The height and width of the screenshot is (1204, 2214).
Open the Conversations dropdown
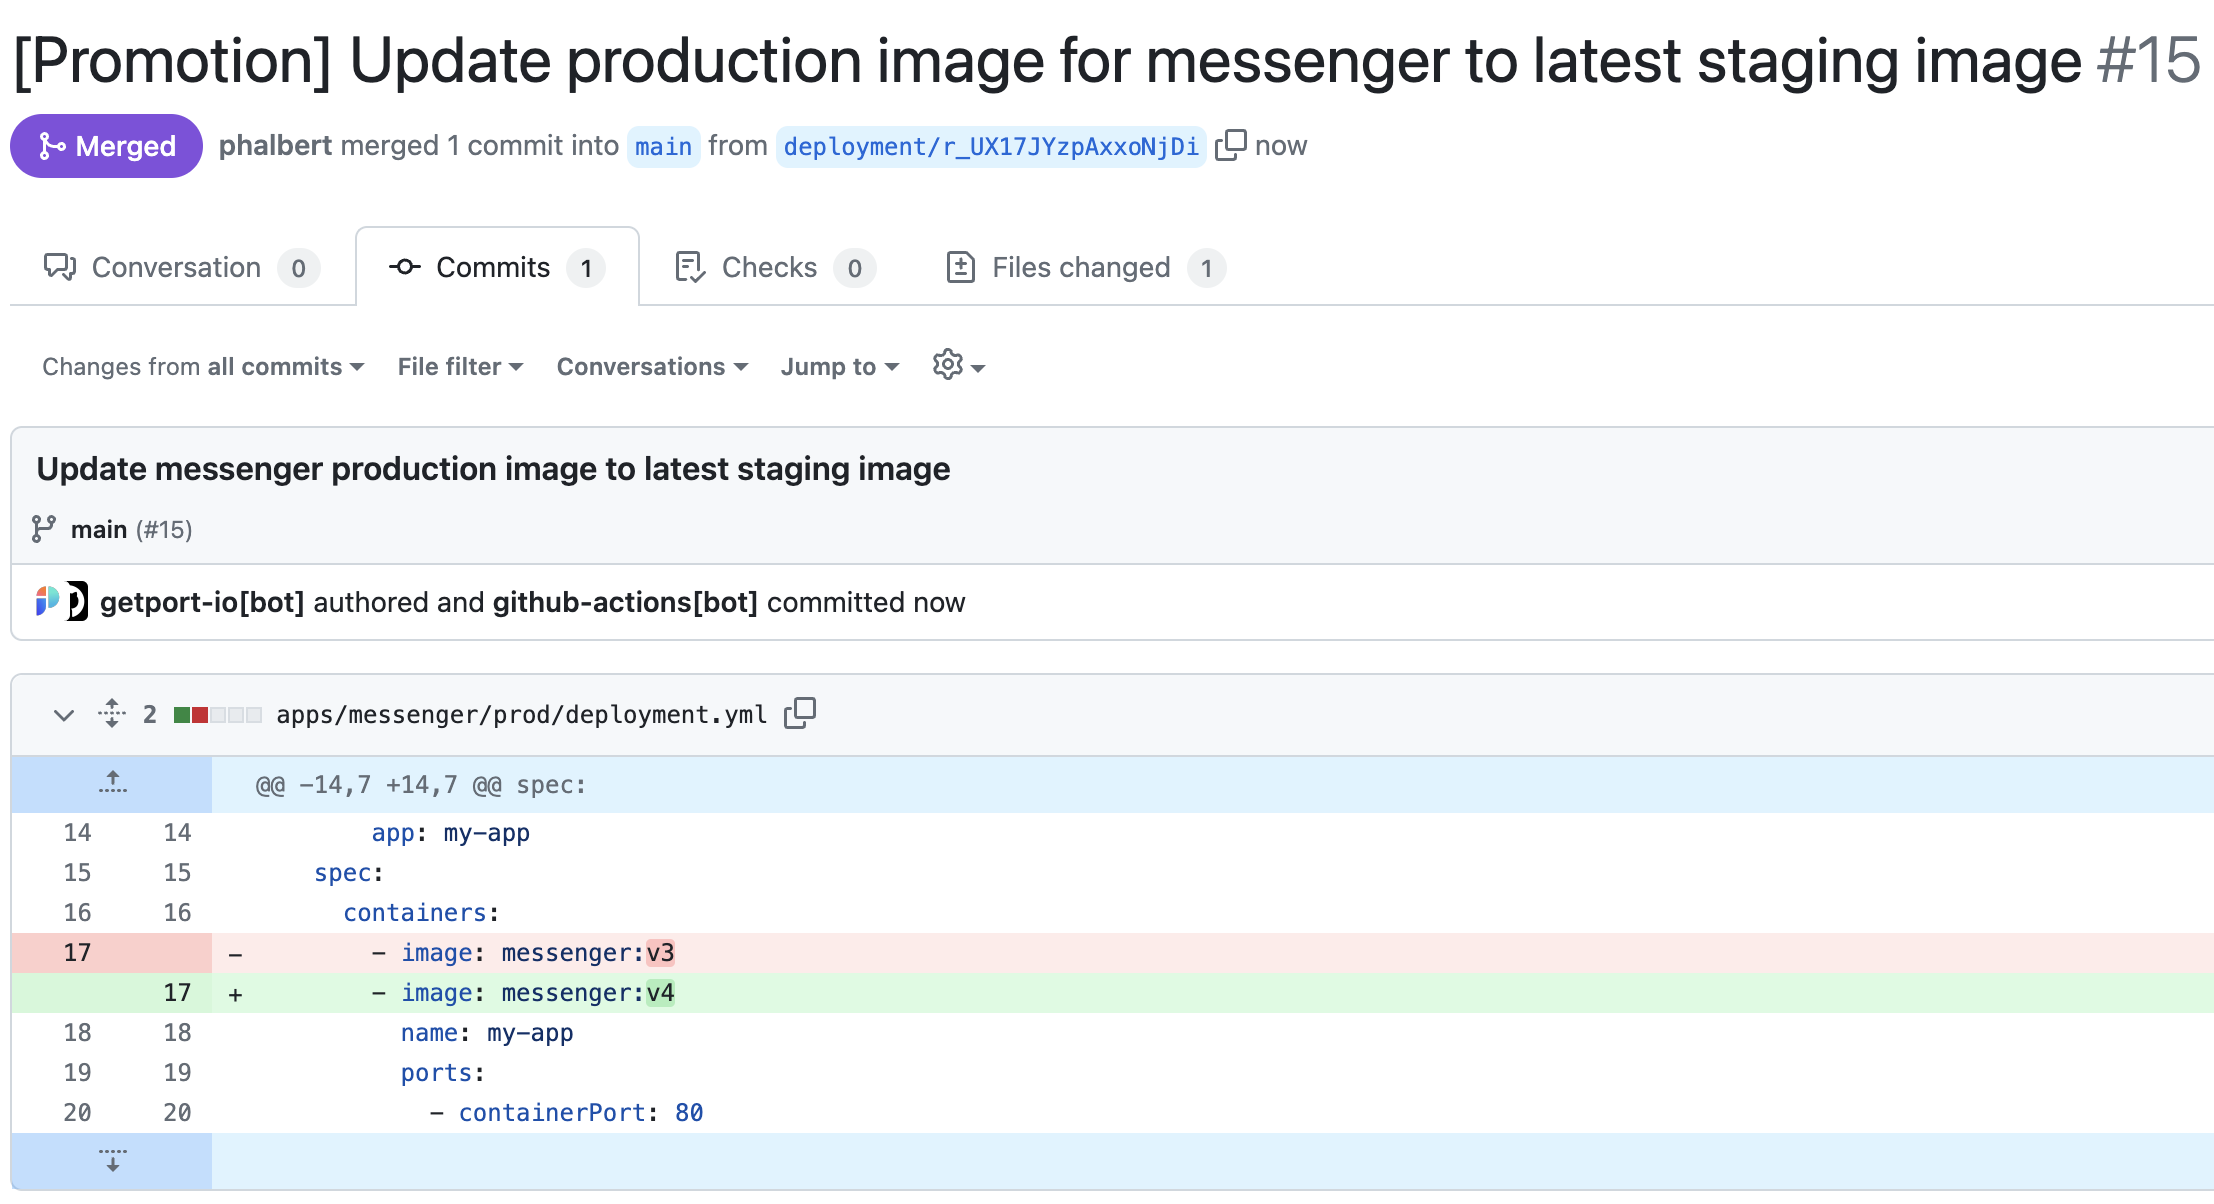652,367
